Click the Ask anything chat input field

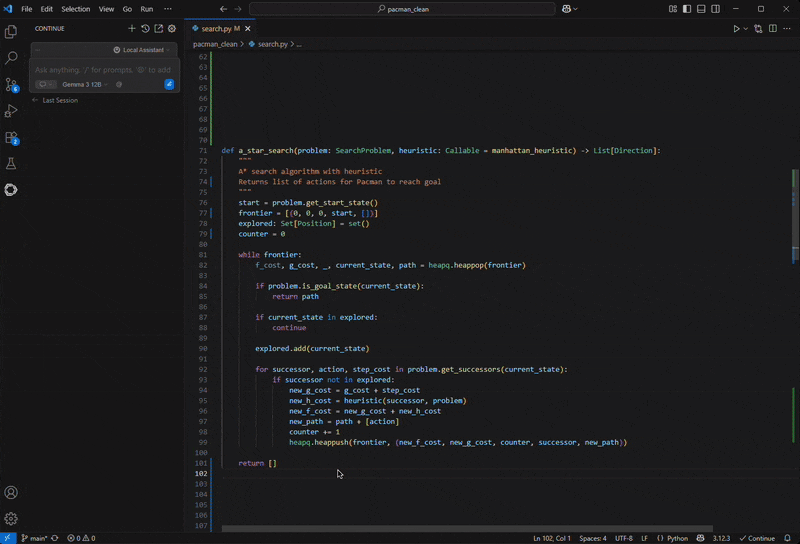100,70
